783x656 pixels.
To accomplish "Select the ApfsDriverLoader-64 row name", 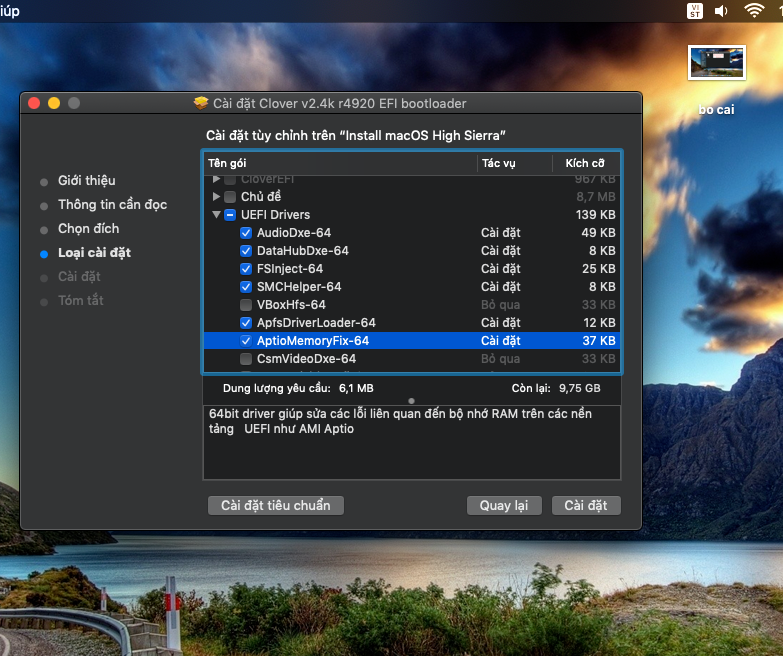I will pyautogui.click(x=316, y=323).
